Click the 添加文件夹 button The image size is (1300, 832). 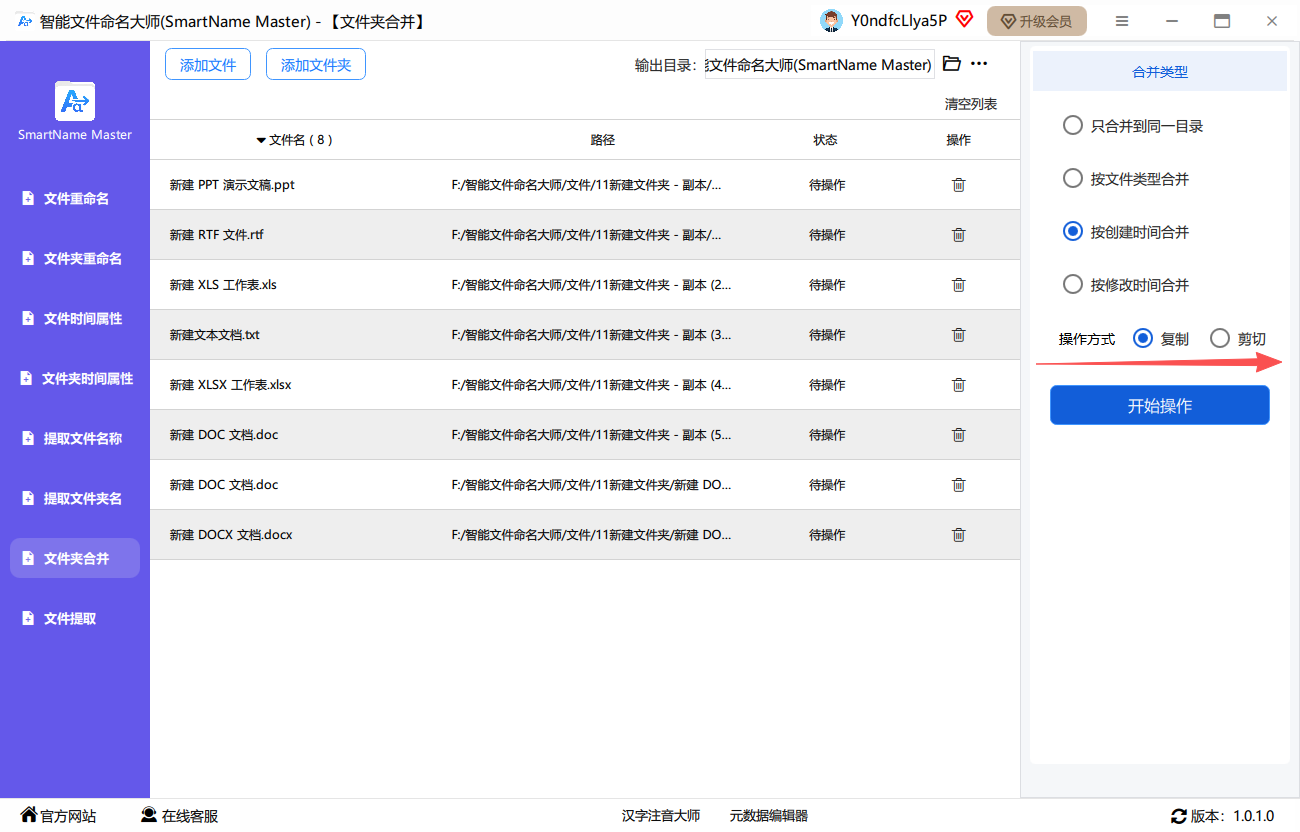(316, 65)
